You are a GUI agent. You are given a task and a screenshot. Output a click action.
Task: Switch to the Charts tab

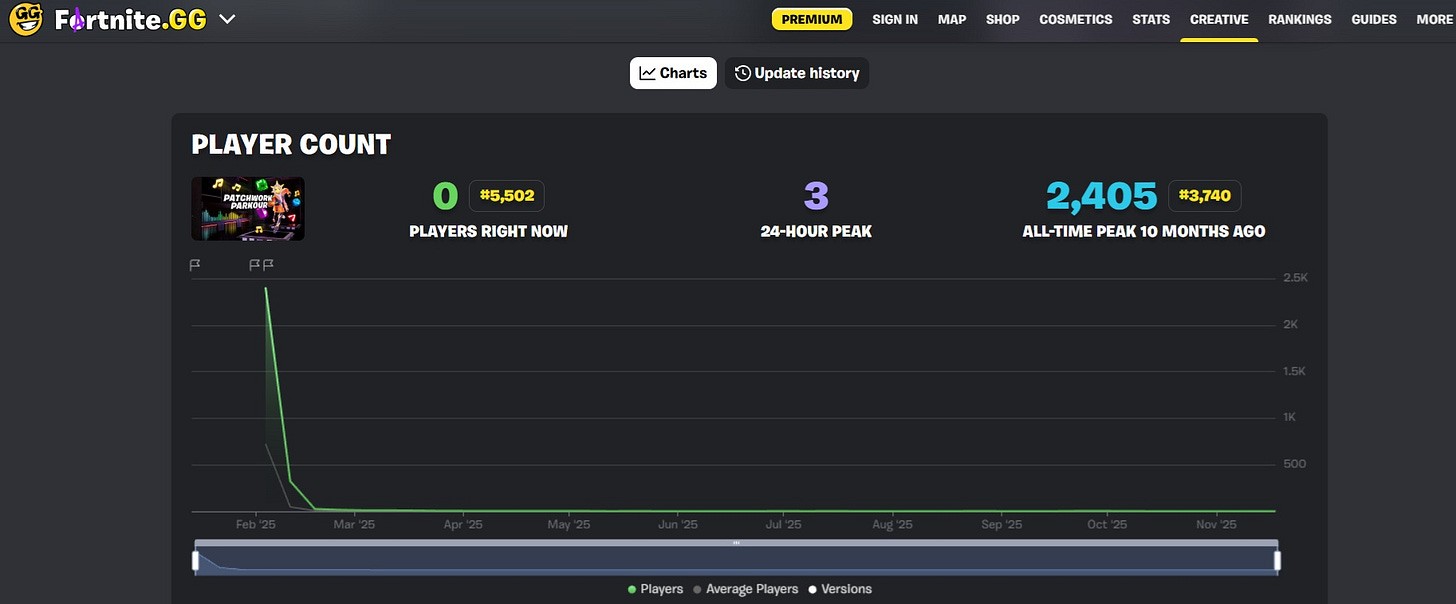673,73
